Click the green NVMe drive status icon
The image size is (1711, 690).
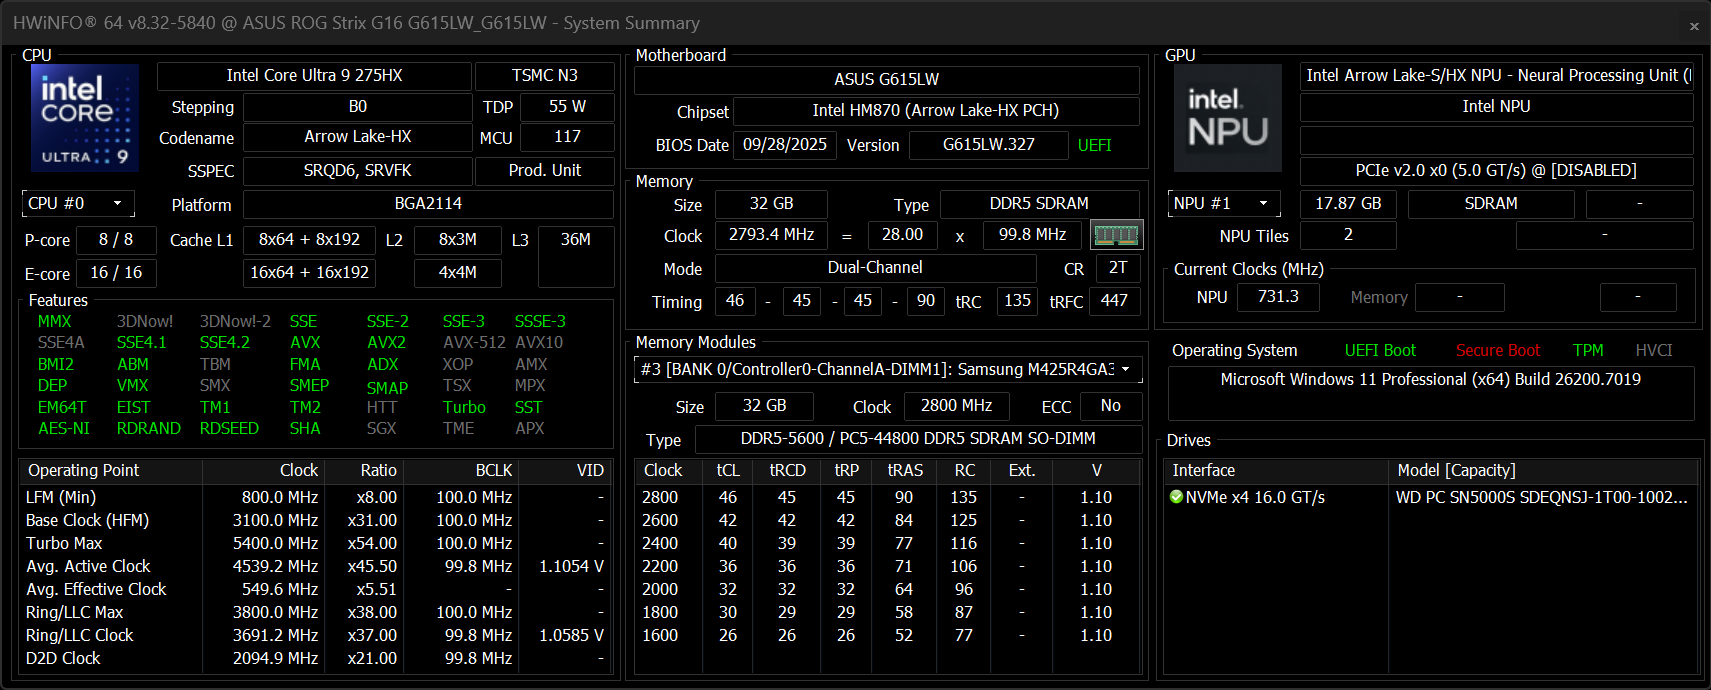click(1176, 497)
